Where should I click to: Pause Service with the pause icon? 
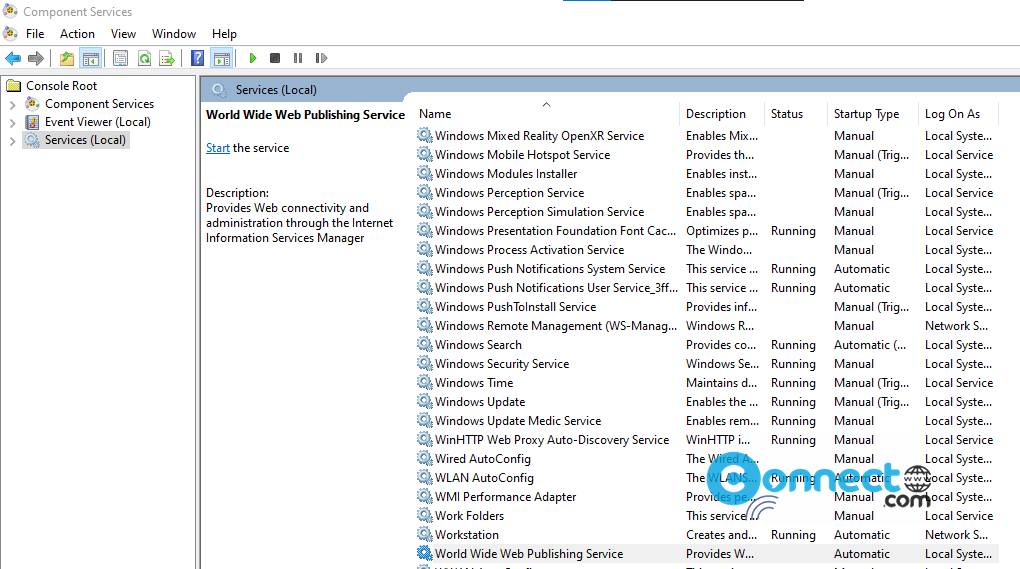pyautogui.click(x=298, y=59)
